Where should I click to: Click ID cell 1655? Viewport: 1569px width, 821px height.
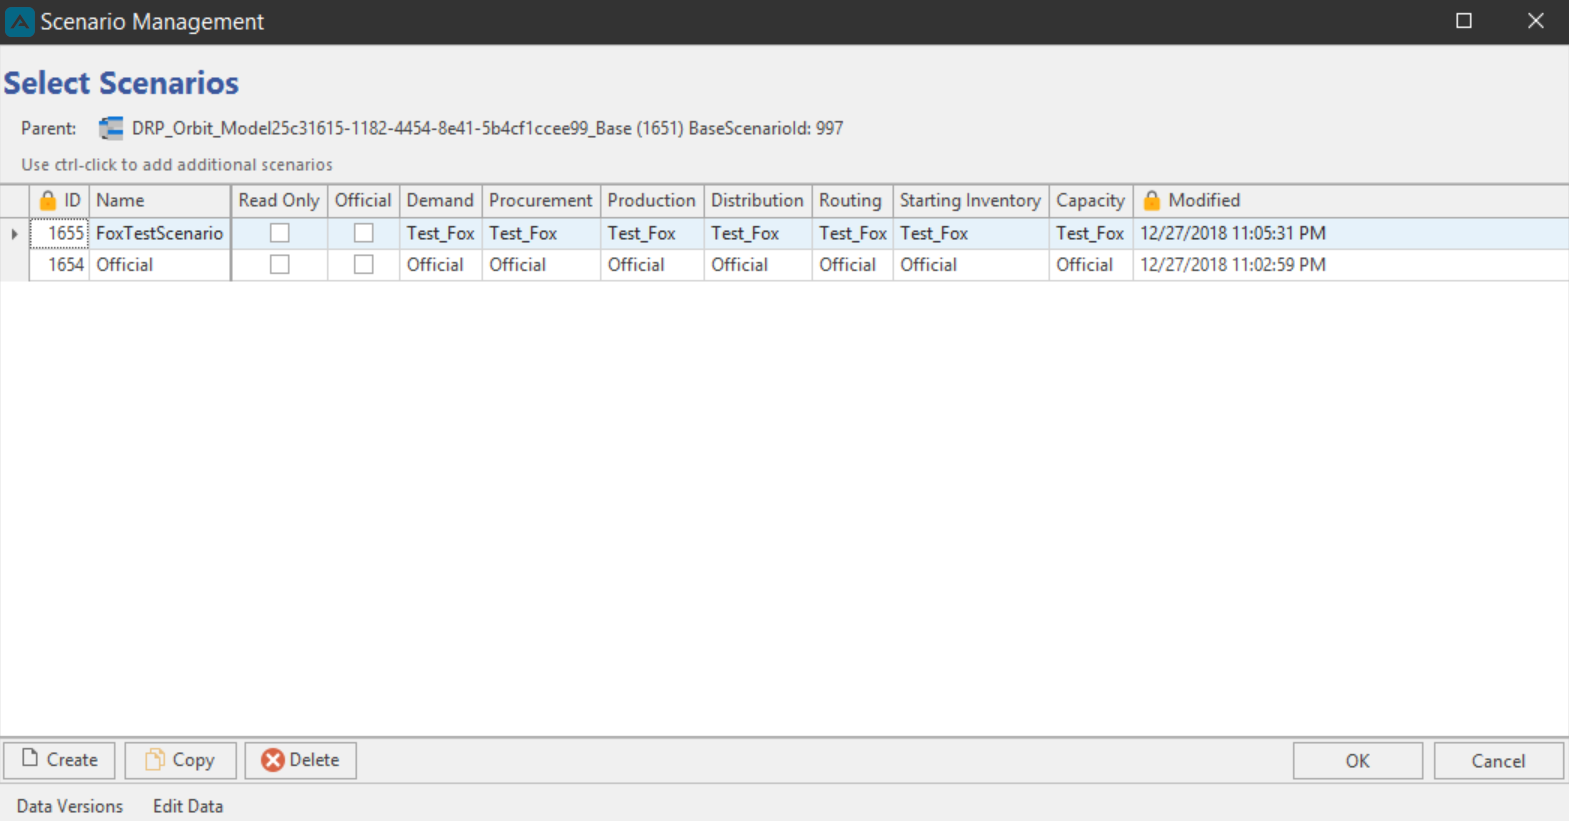pos(59,233)
